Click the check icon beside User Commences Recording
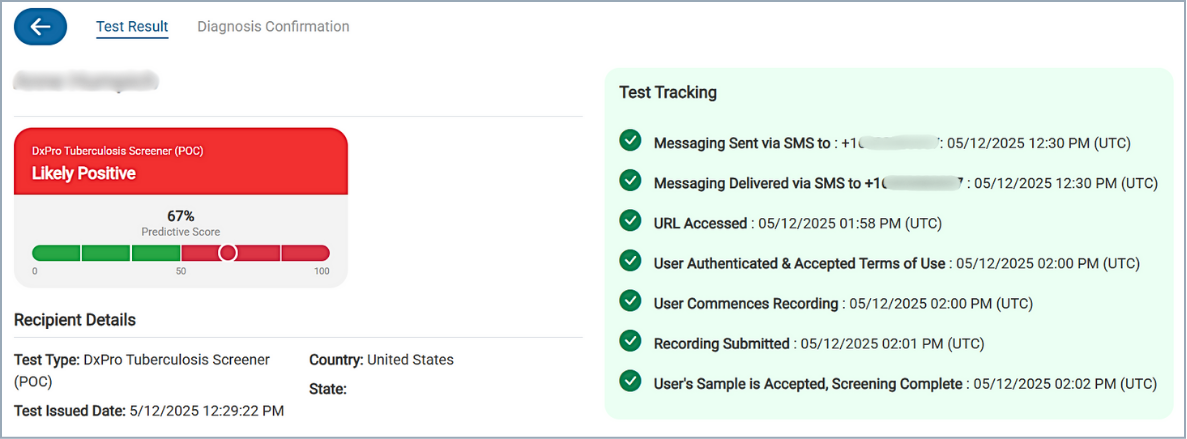The height and width of the screenshot is (439, 1187). 630,301
